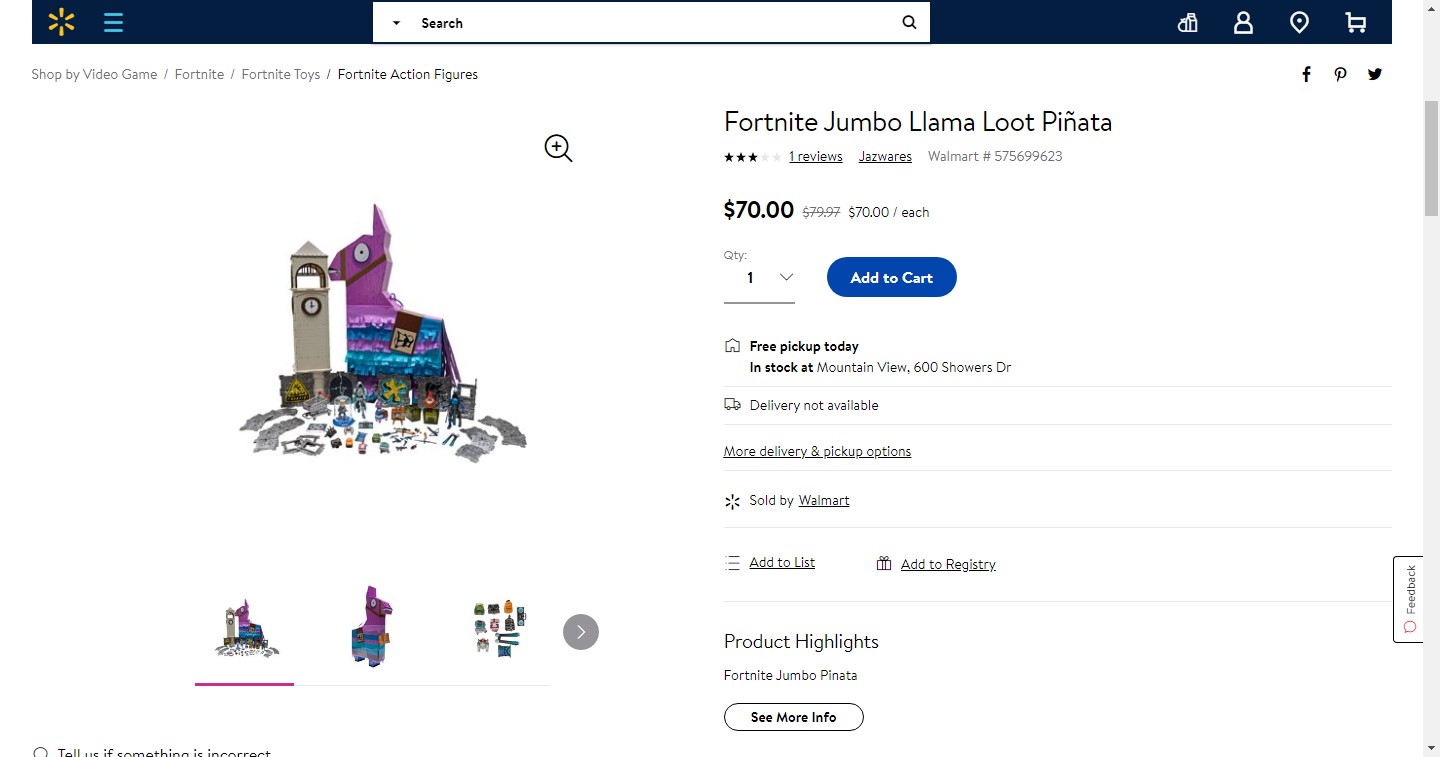This screenshot has height=757, width=1440.
Task: Open the account profile icon
Action: tap(1243, 22)
